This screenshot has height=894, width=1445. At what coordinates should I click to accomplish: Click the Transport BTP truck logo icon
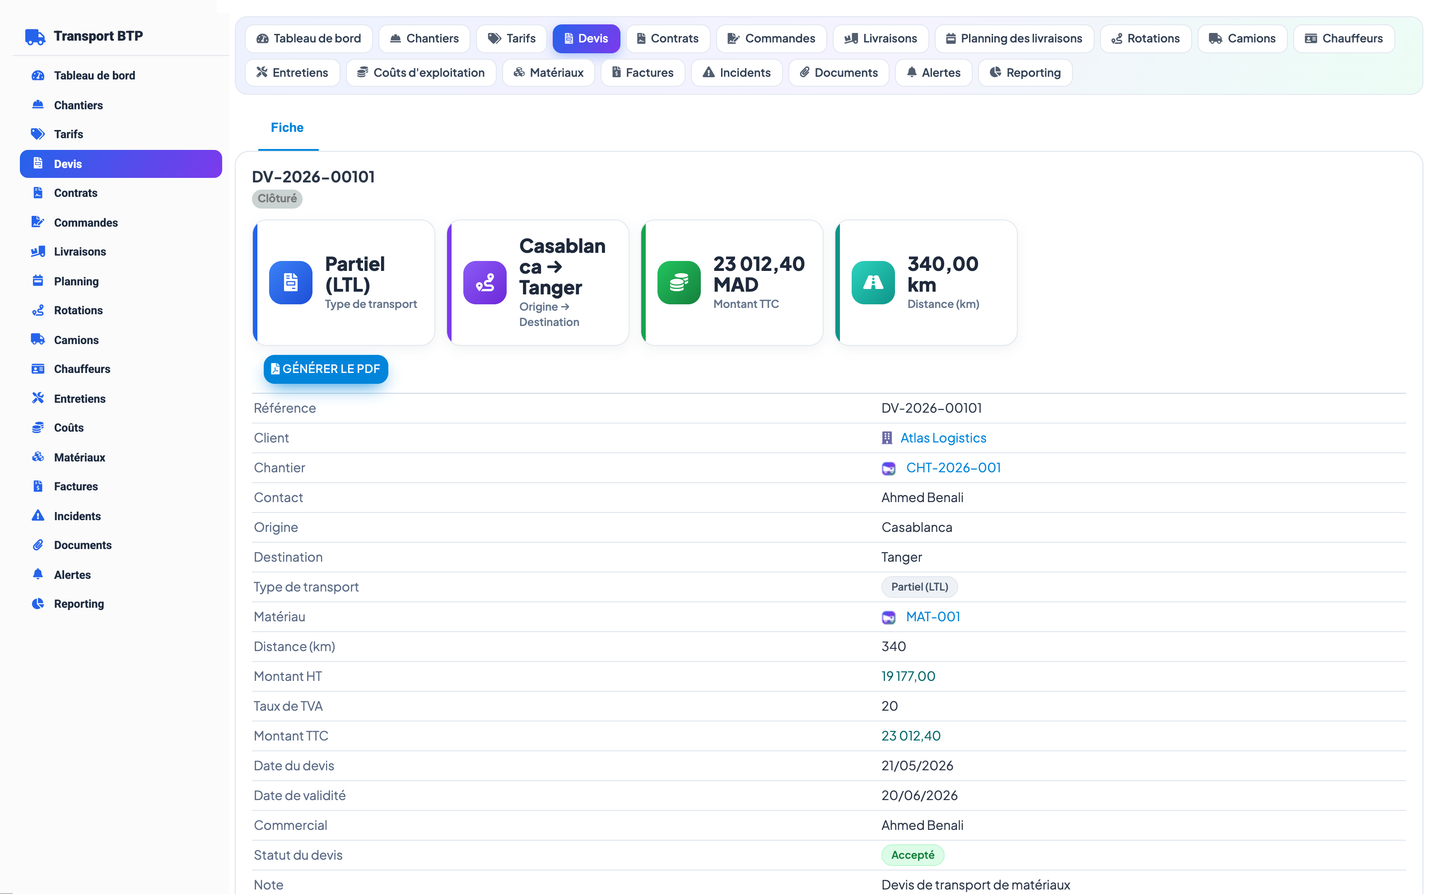[x=35, y=37]
